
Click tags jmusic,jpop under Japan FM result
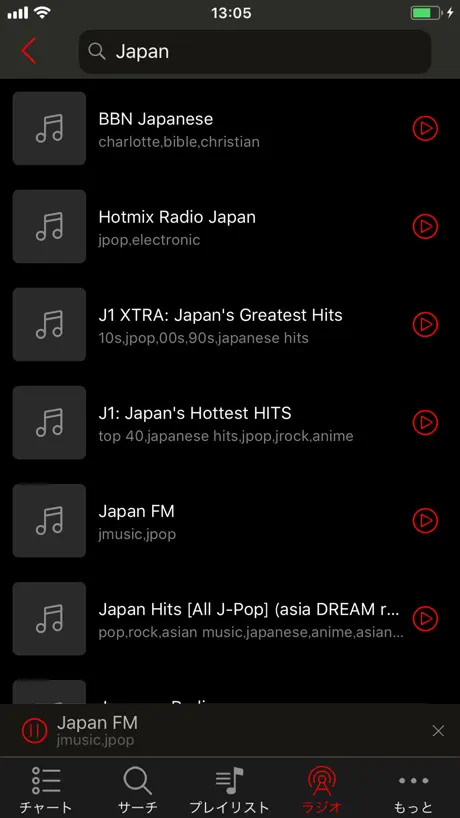[137, 534]
